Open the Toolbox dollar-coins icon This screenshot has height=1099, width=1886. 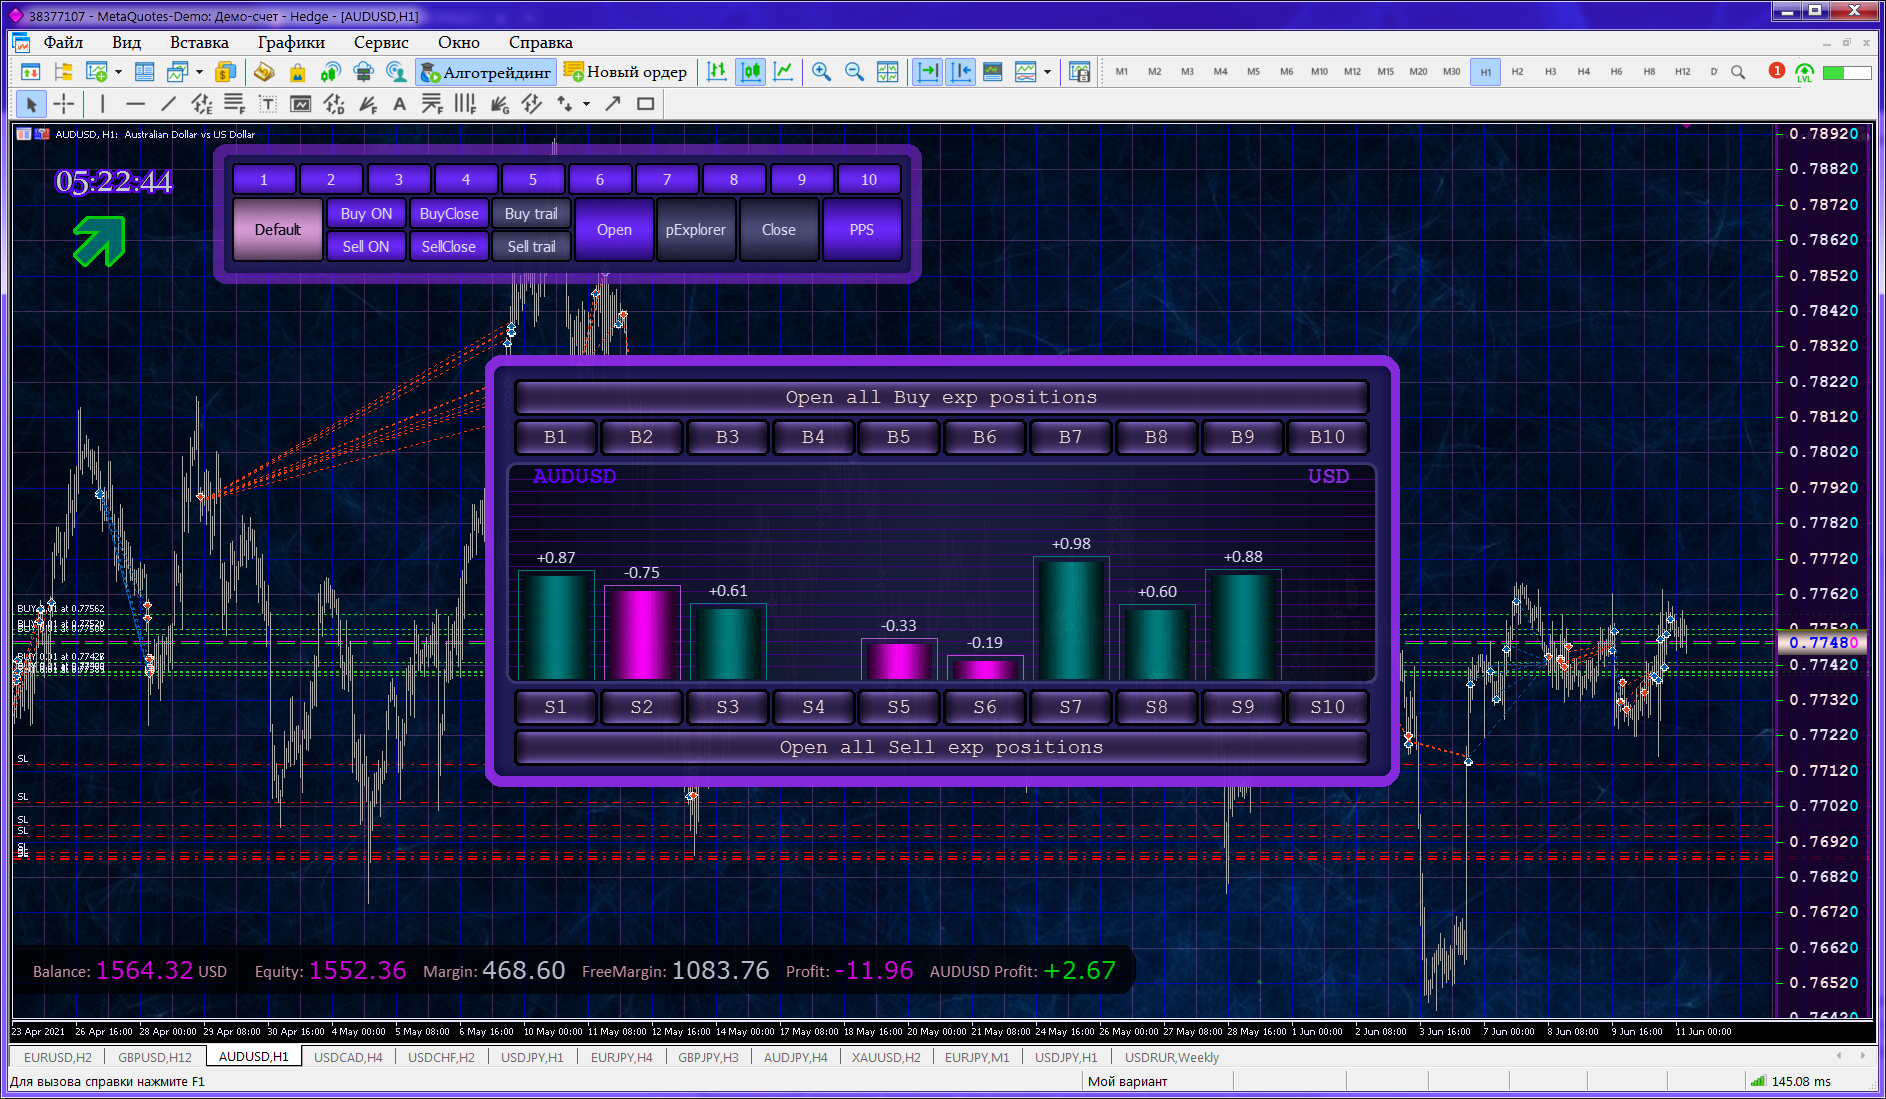[x=226, y=72]
